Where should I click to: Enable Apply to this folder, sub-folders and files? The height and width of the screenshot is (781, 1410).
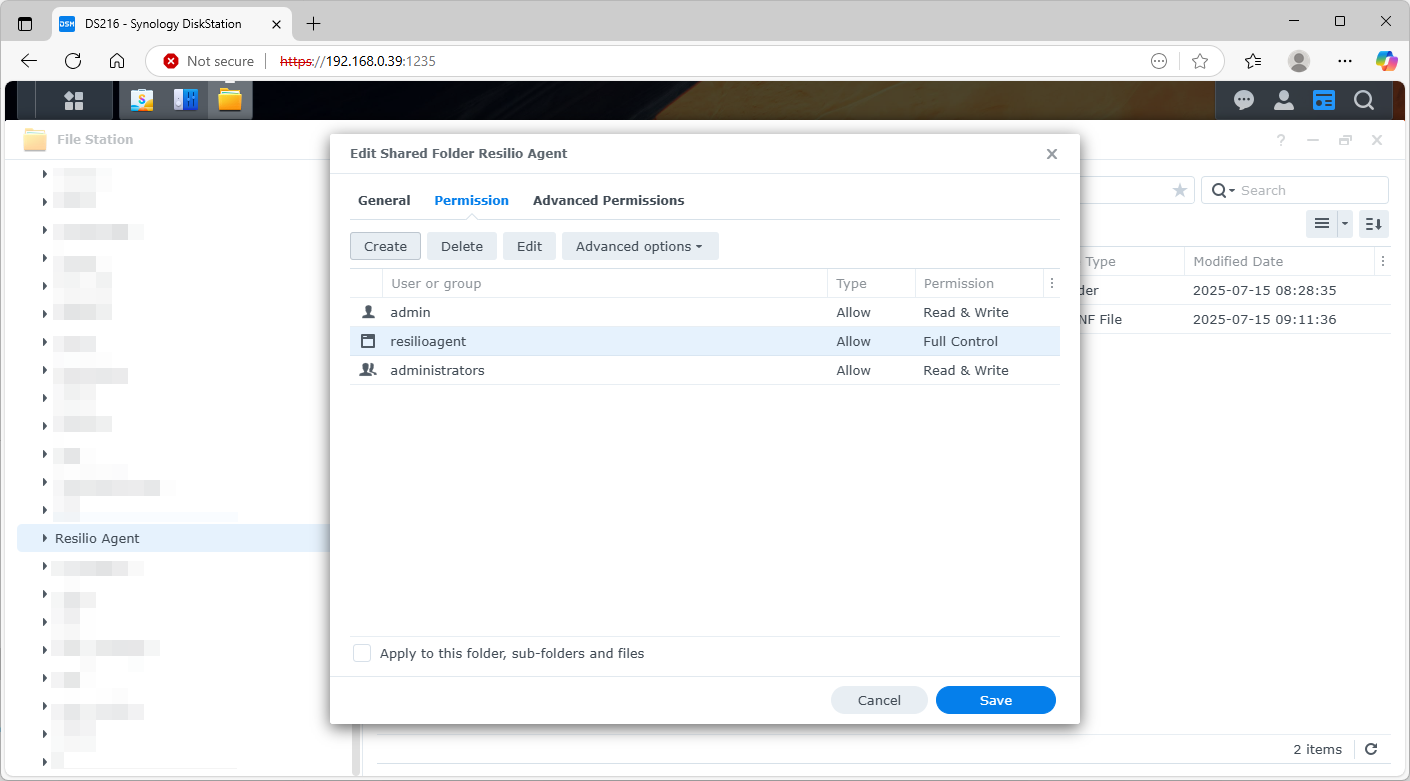click(x=362, y=652)
